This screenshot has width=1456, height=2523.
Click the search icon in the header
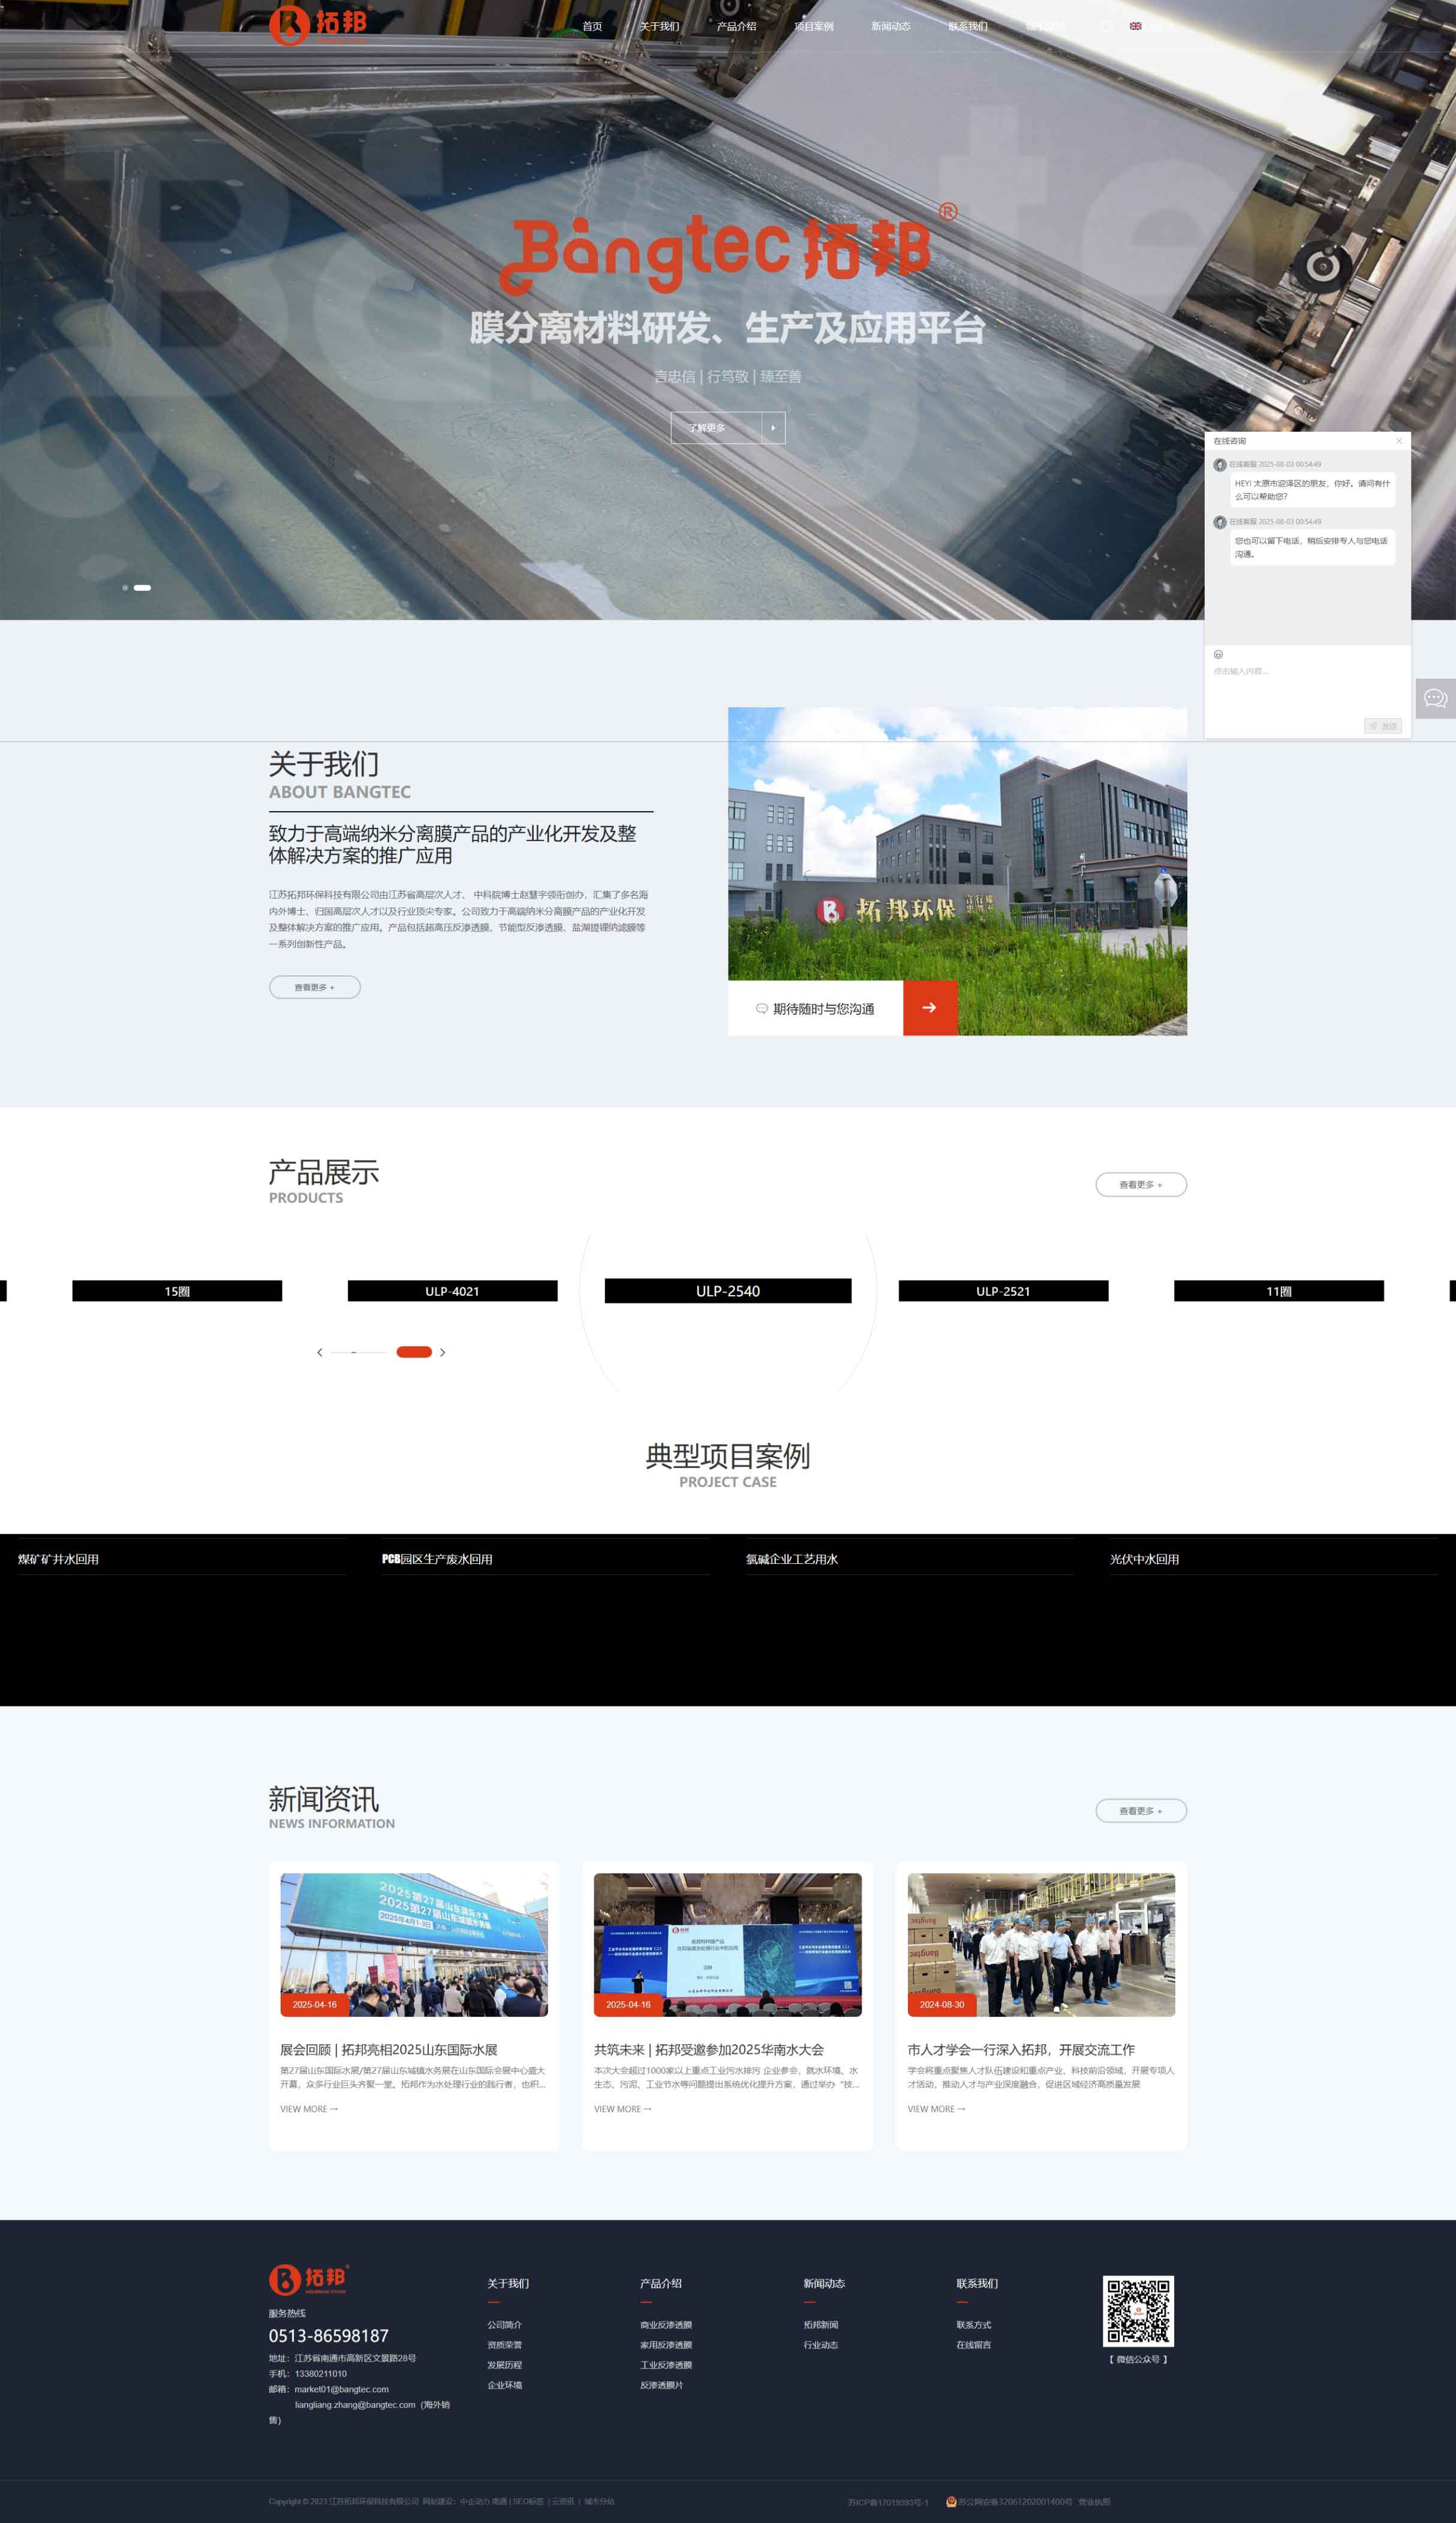[x=1106, y=26]
